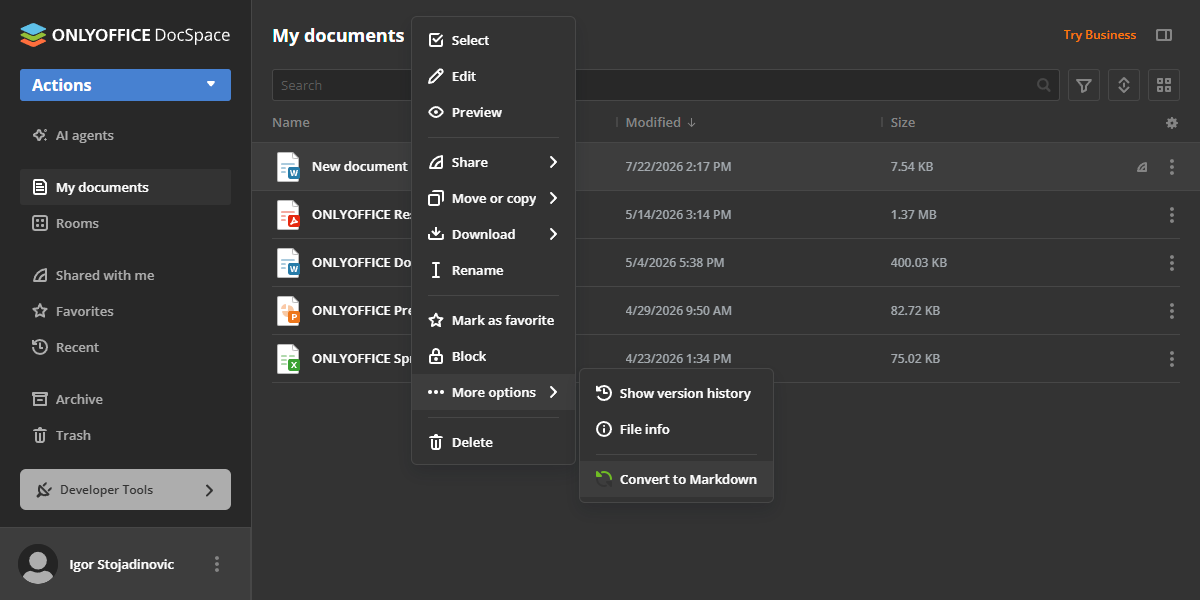Click the shared indicator icon on New document

(1142, 168)
